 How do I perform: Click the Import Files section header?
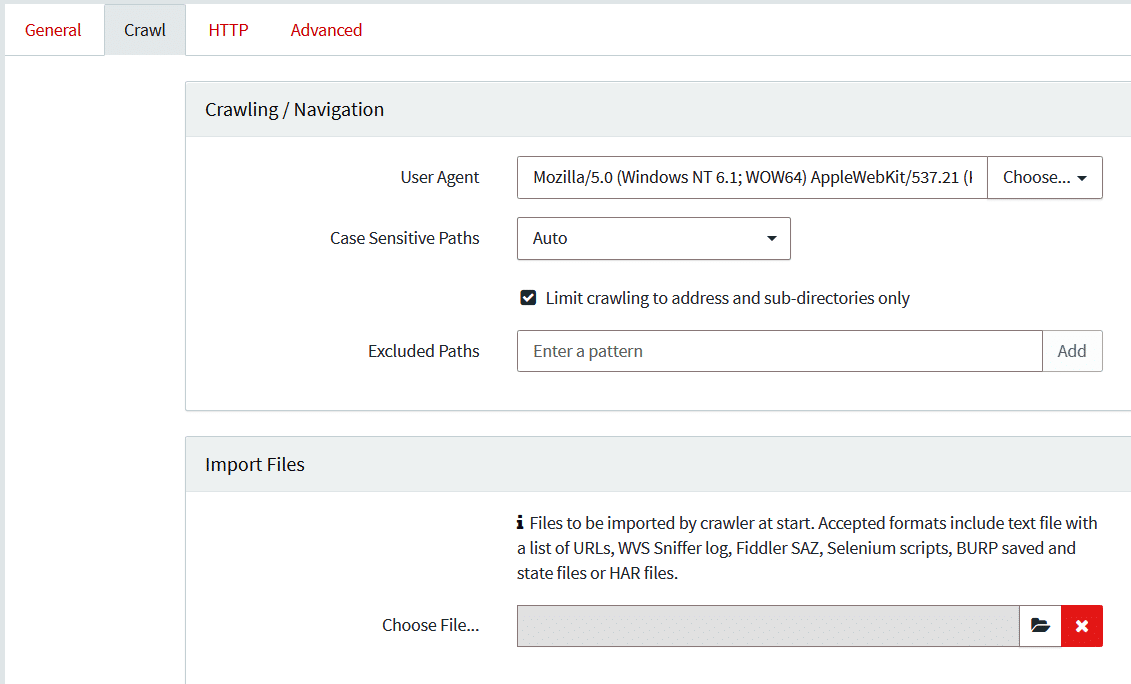(x=255, y=465)
